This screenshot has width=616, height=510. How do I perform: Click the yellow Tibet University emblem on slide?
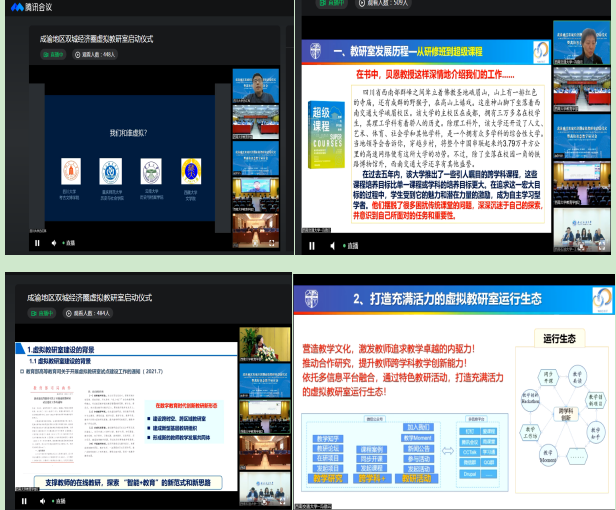191,171
